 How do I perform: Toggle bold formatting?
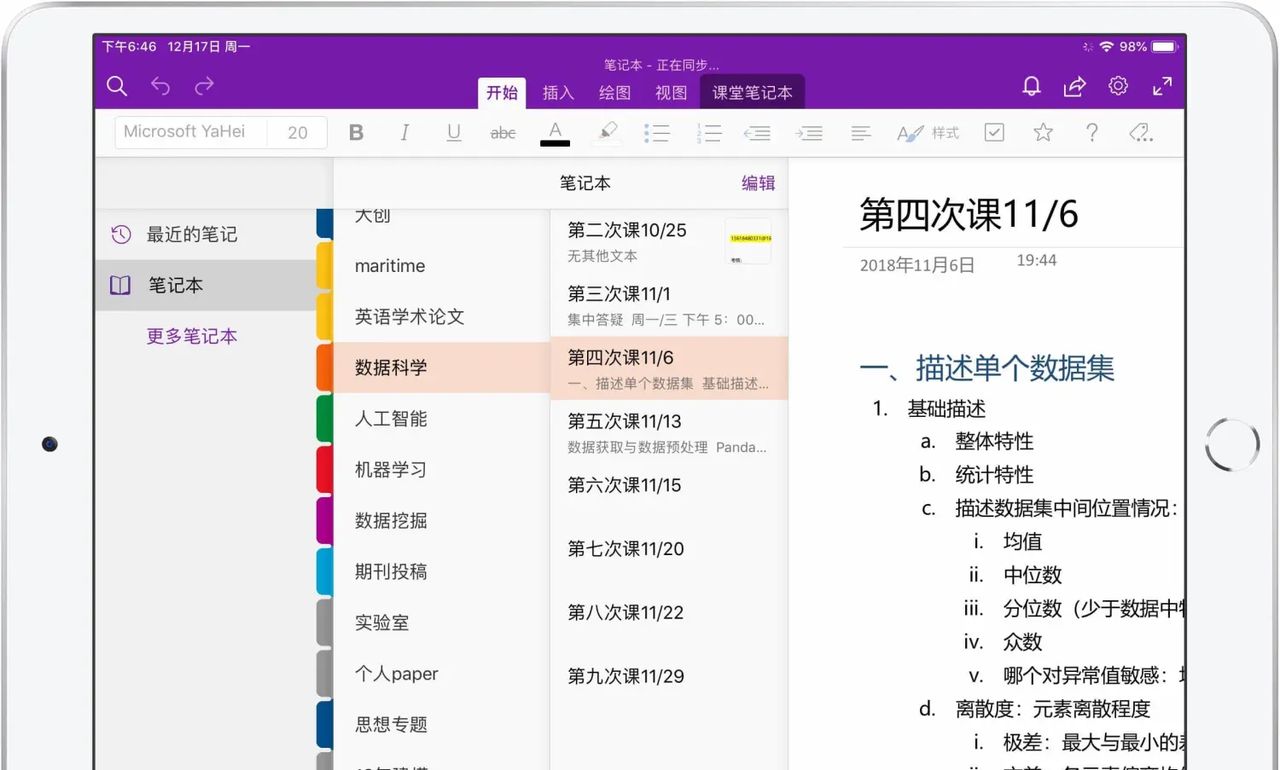(x=356, y=132)
